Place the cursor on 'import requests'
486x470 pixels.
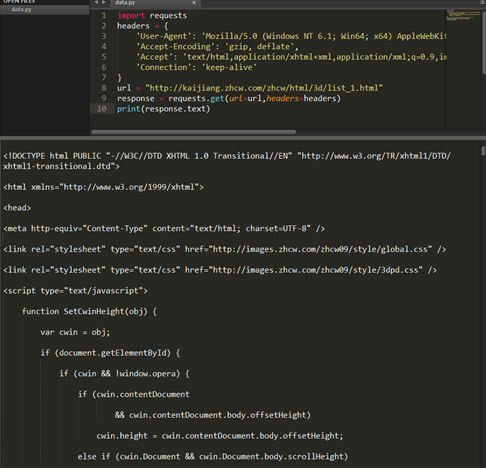pos(152,16)
